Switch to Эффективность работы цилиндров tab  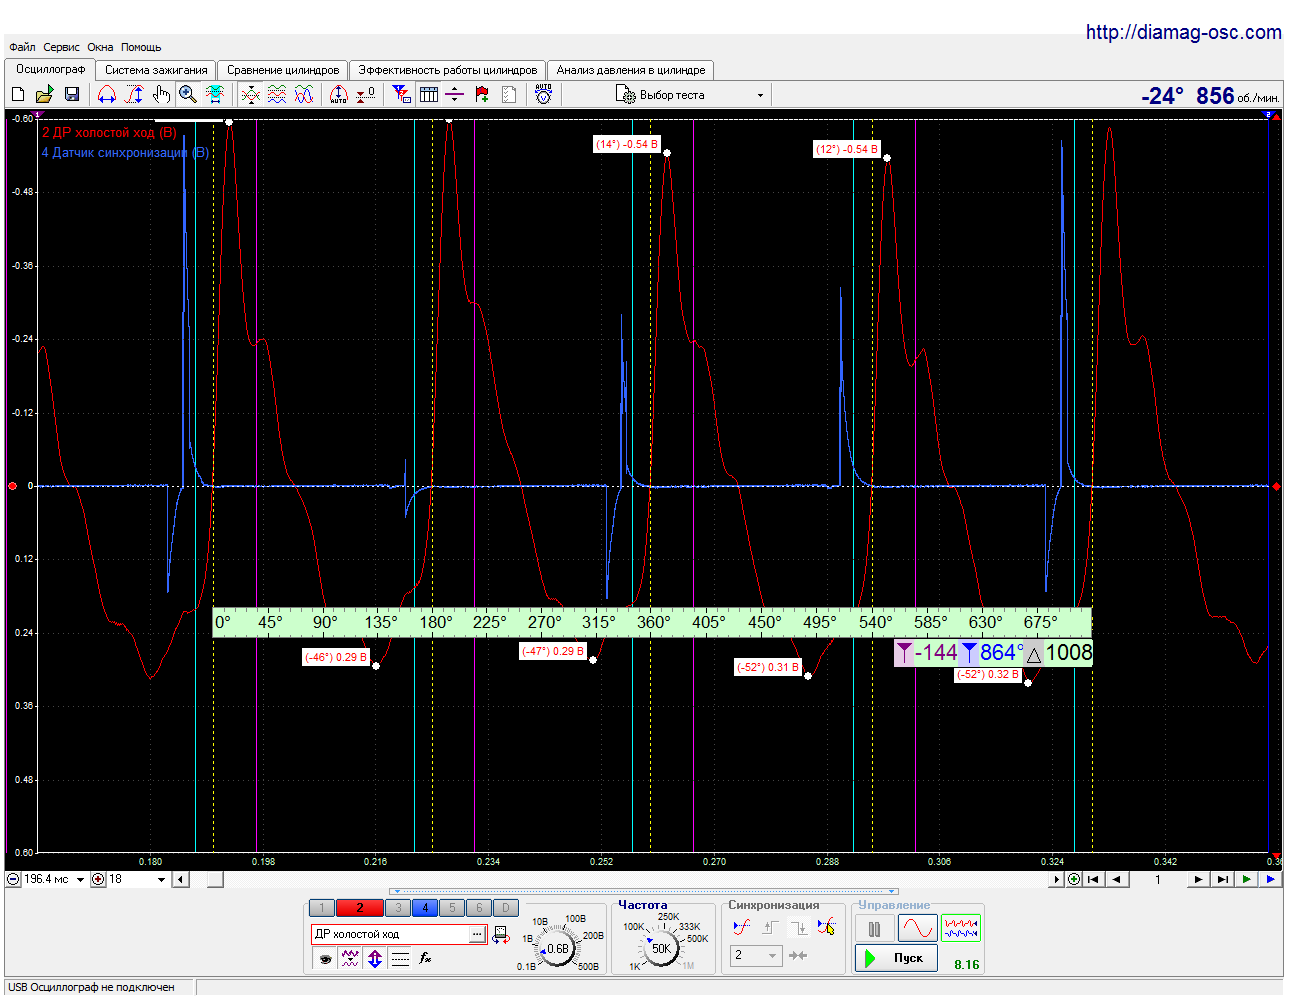[x=448, y=70]
